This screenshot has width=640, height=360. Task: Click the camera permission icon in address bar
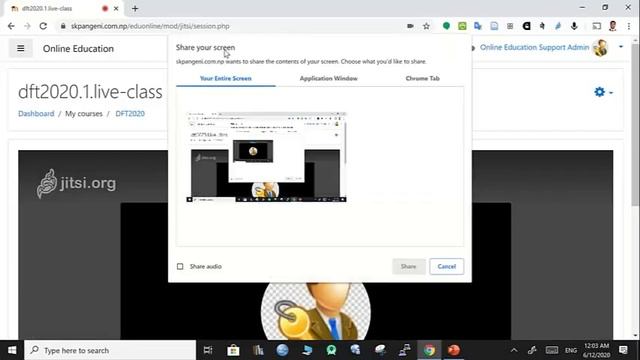[410, 26]
